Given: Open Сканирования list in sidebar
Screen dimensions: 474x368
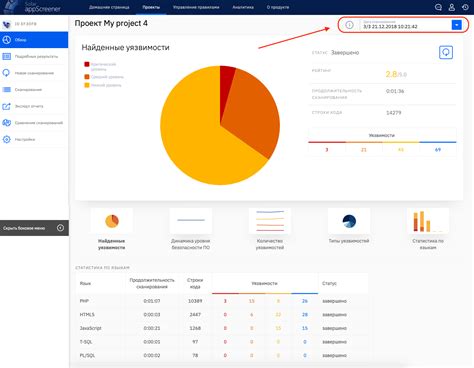Looking at the screenshot, I should click(x=34, y=90).
